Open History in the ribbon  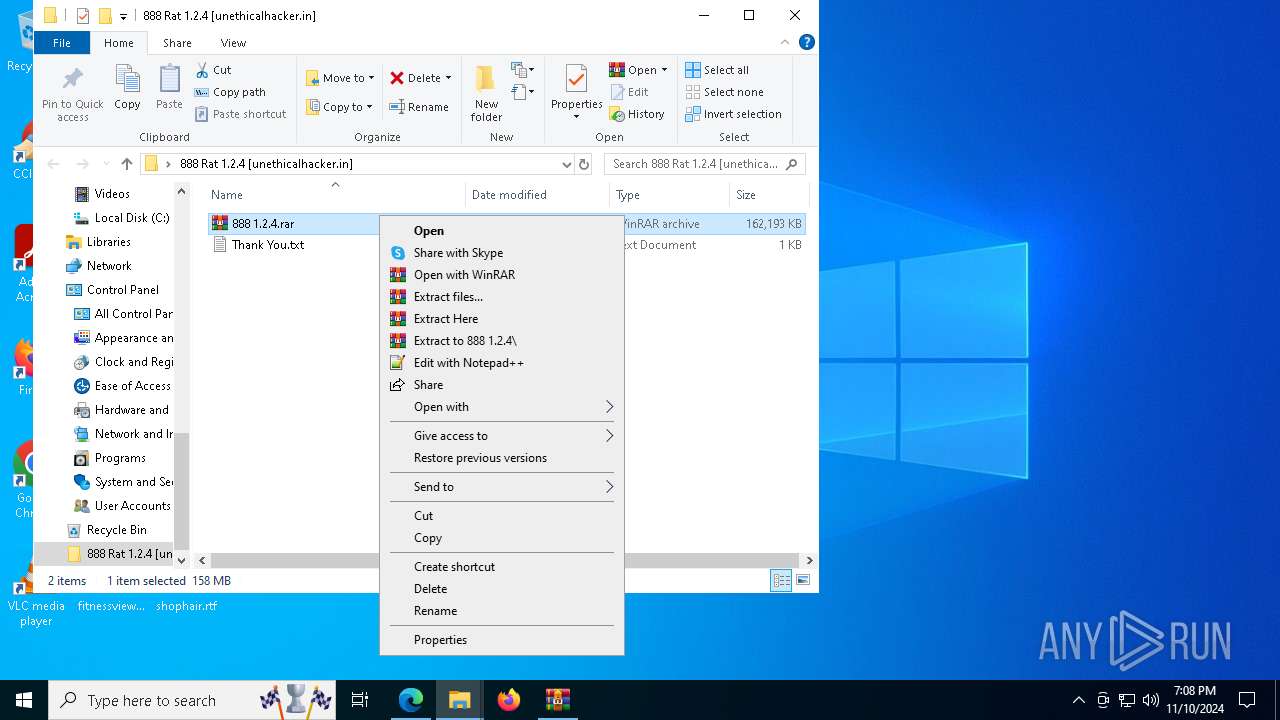pos(637,114)
